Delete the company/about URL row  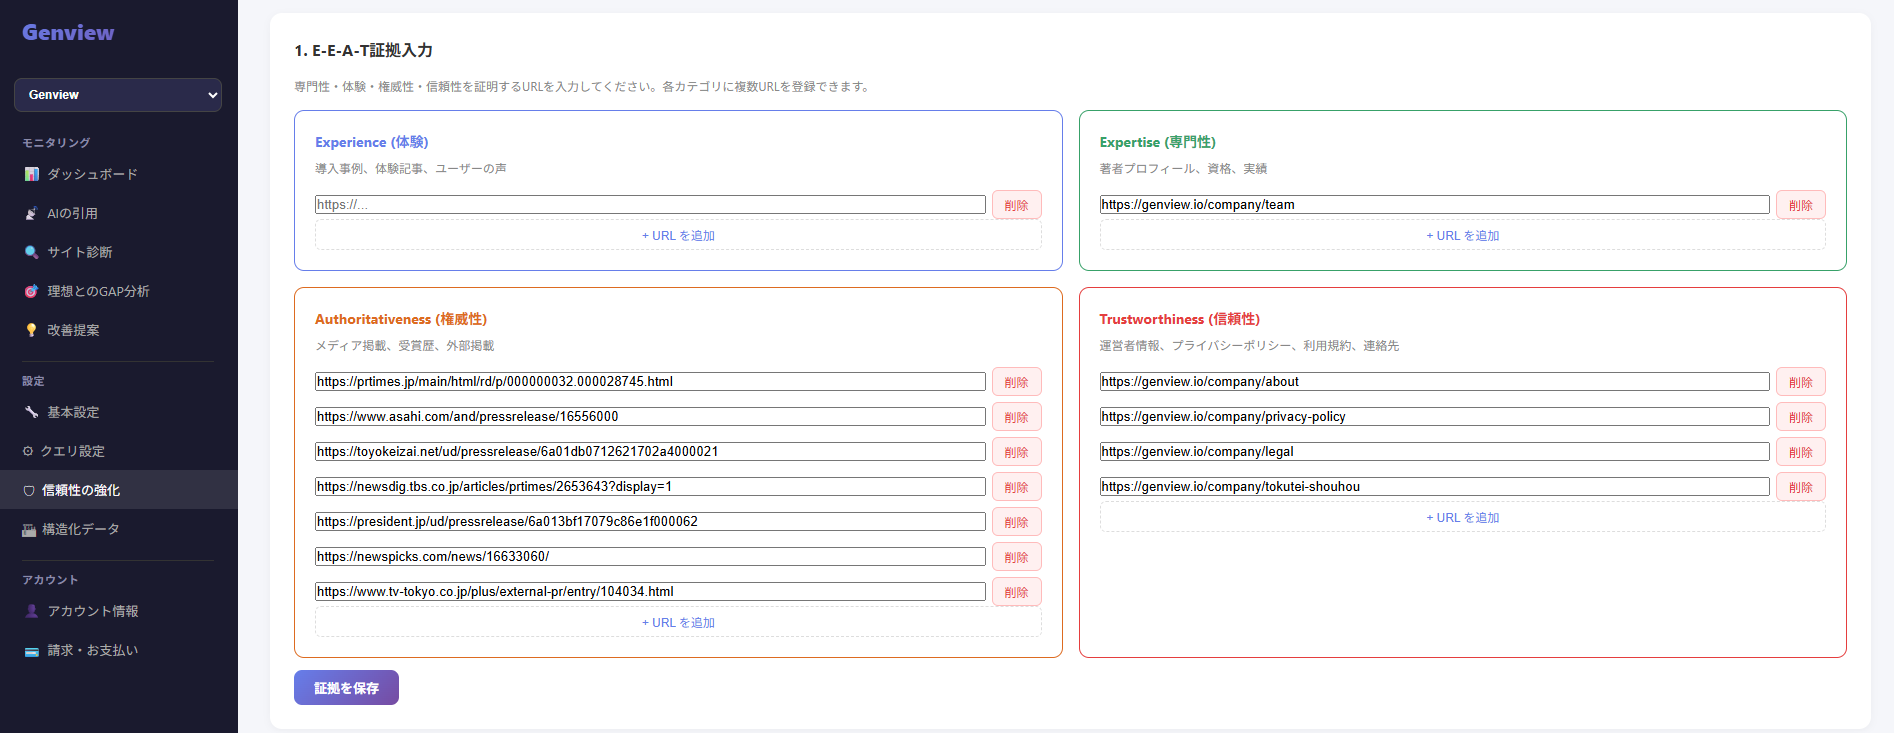[1801, 382]
